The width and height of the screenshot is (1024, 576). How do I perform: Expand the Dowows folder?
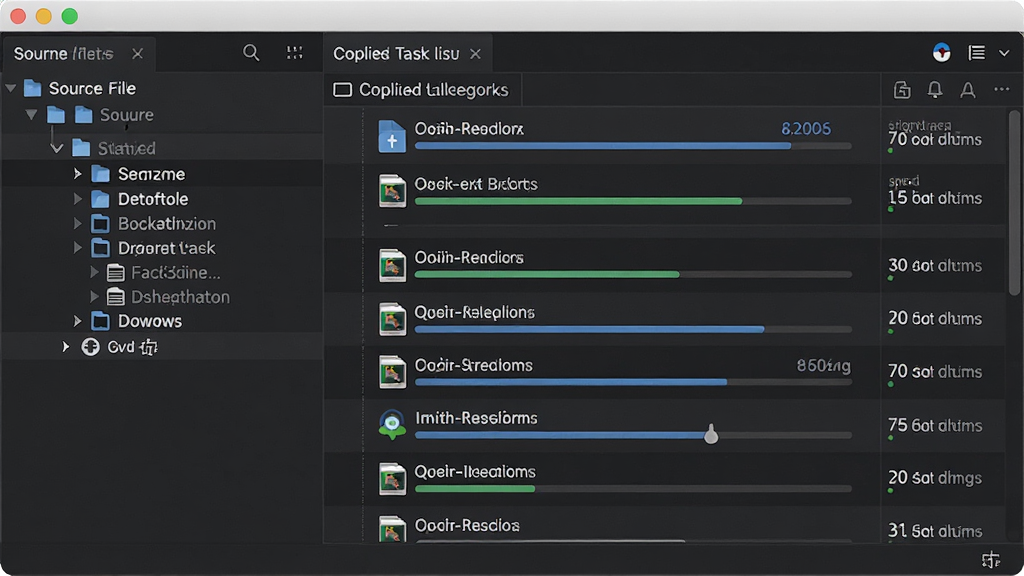click(77, 321)
